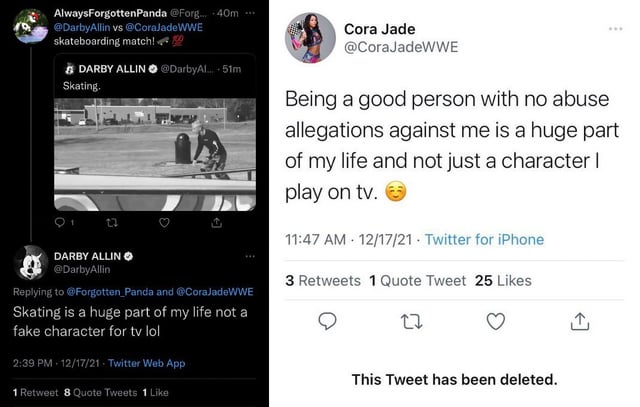Retweet AlwaysForgottenPanda's skateboarding match tweet
640x407 pixels.
point(111,223)
